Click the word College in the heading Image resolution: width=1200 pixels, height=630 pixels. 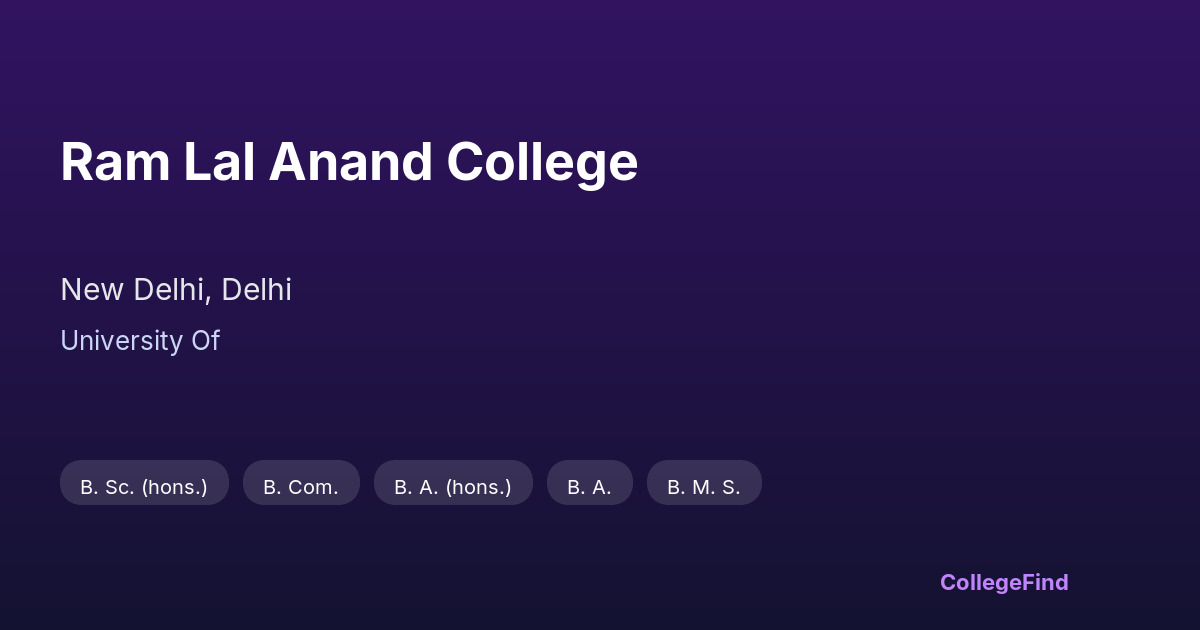coord(542,162)
